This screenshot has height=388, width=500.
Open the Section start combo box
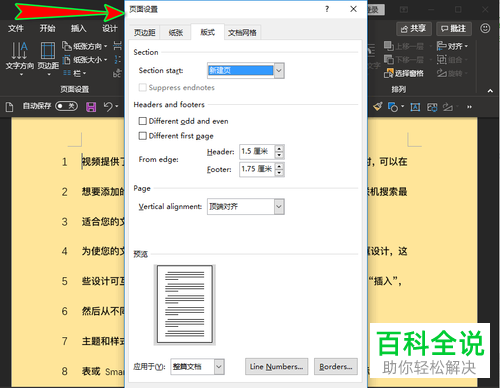(x=246, y=70)
